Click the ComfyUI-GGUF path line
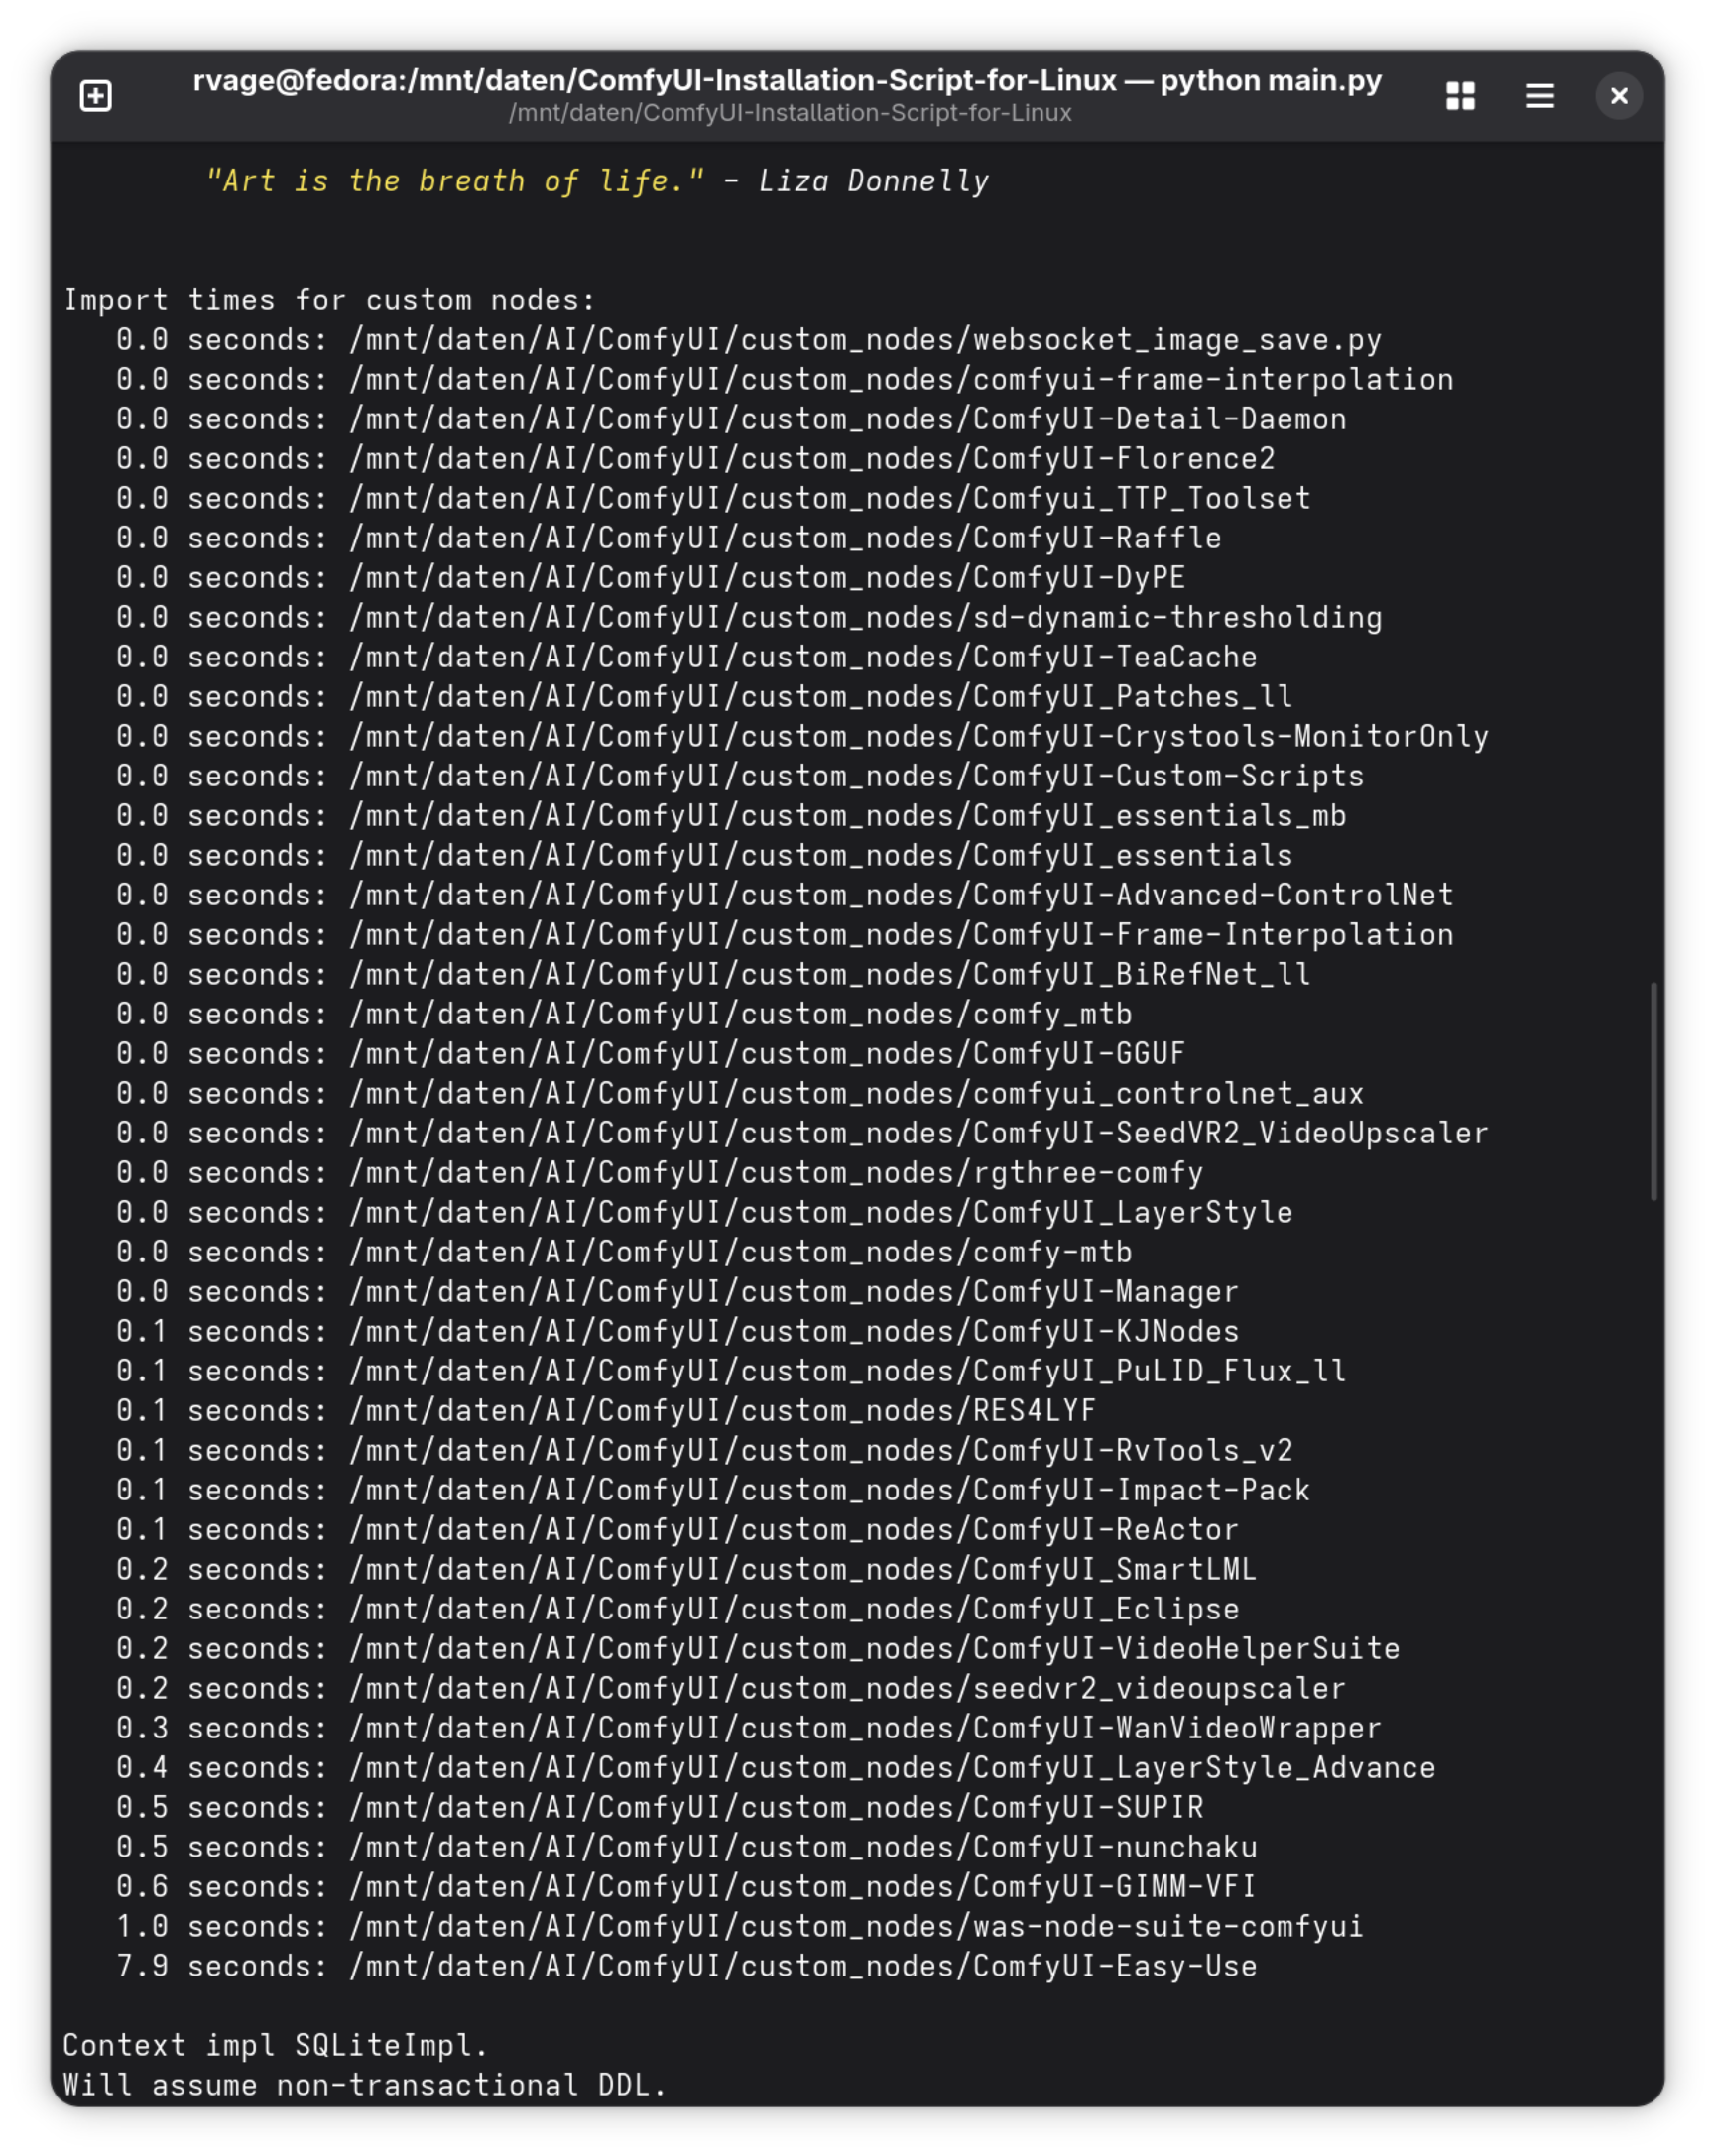The width and height of the screenshot is (1714, 2156). (x=650, y=1053)
